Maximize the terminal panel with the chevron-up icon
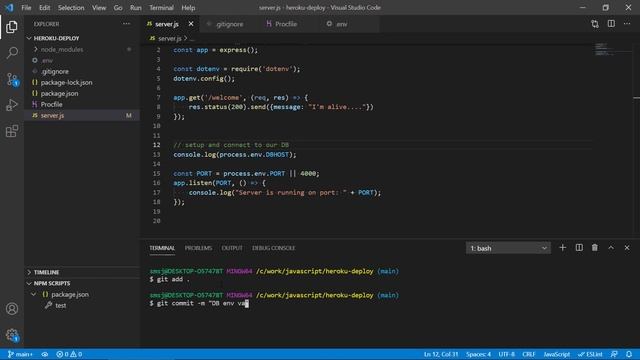 (x=611, y=248)
